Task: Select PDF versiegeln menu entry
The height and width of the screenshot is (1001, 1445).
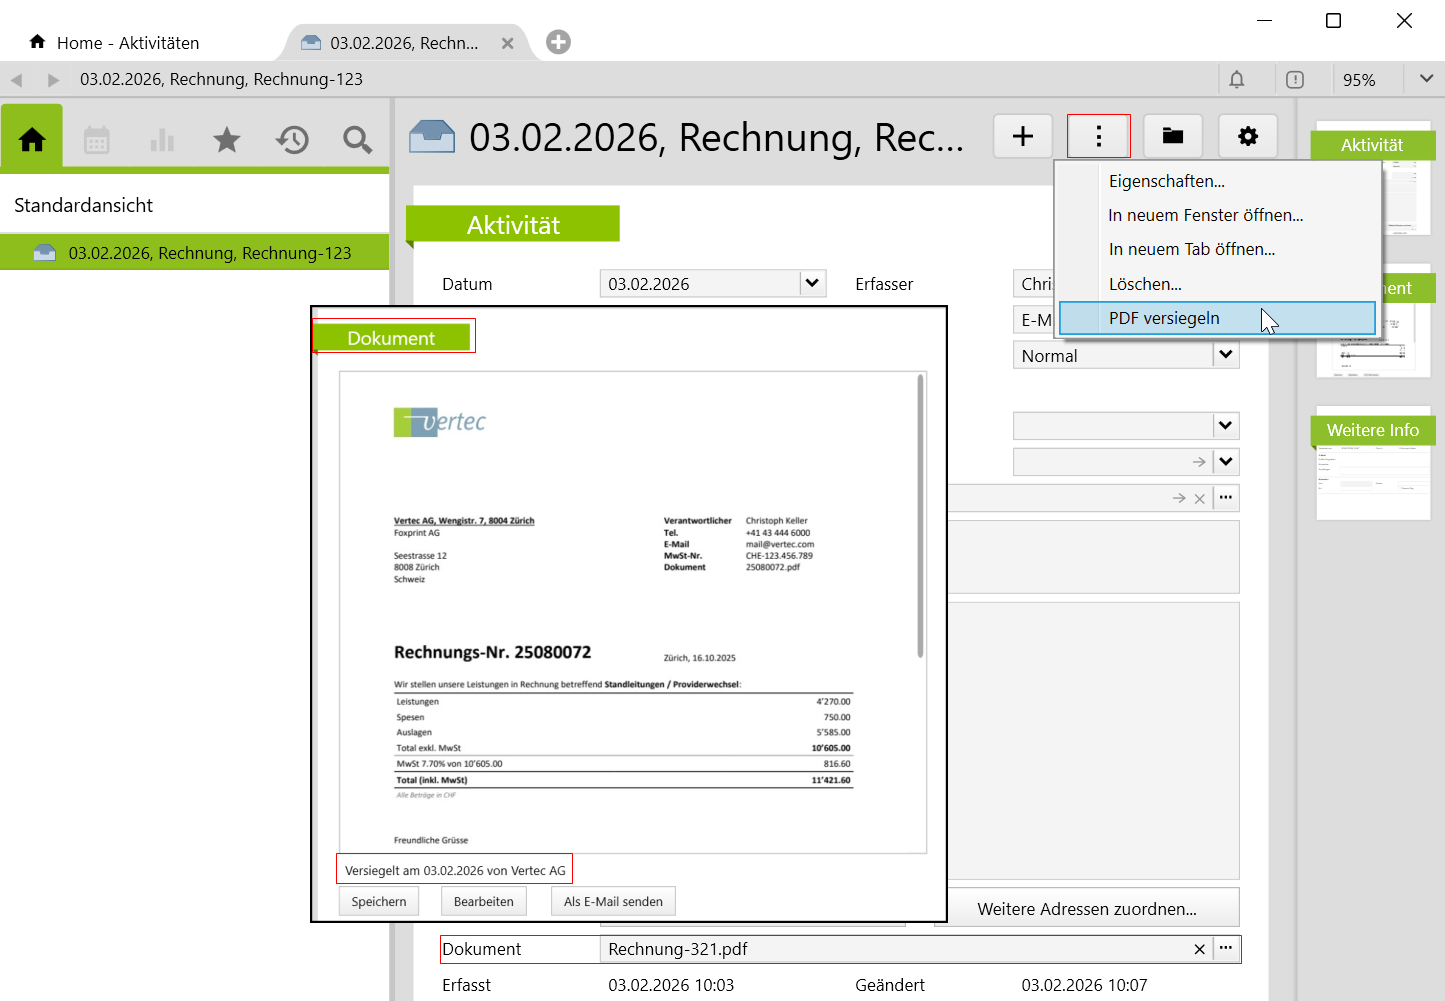Action: (1164, 318)
